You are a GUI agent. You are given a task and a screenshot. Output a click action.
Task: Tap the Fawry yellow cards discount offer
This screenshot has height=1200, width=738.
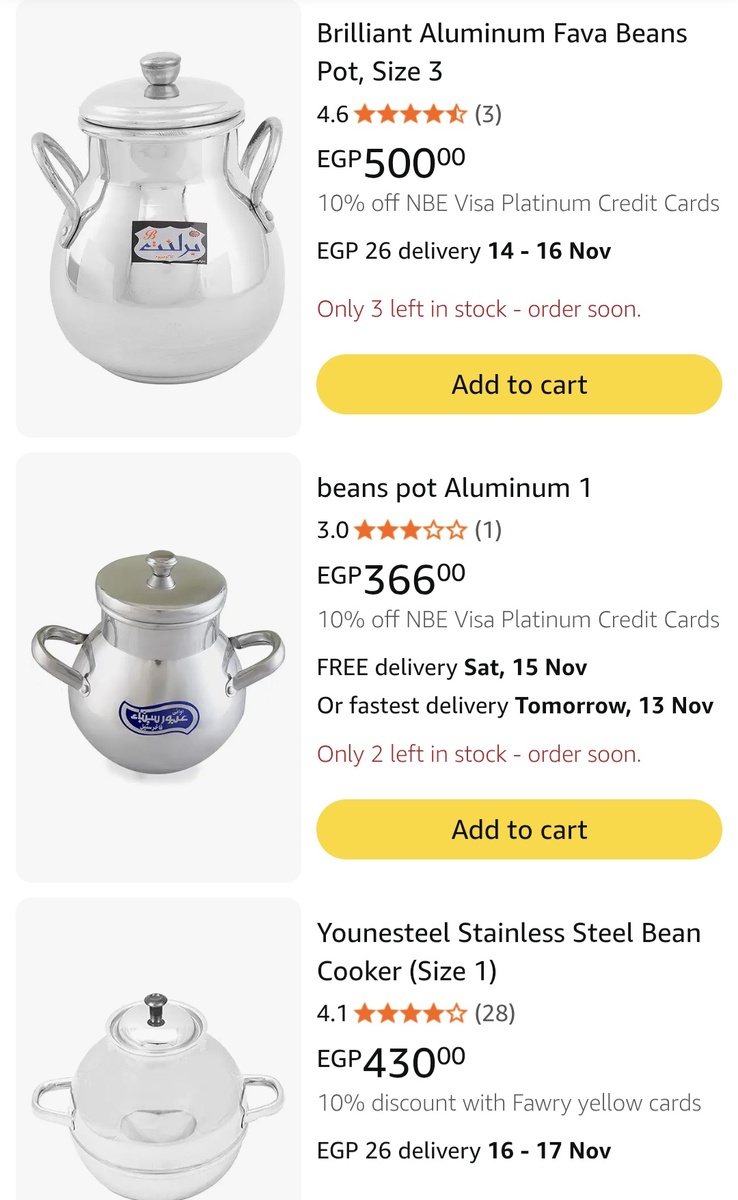pos(509,1103)
